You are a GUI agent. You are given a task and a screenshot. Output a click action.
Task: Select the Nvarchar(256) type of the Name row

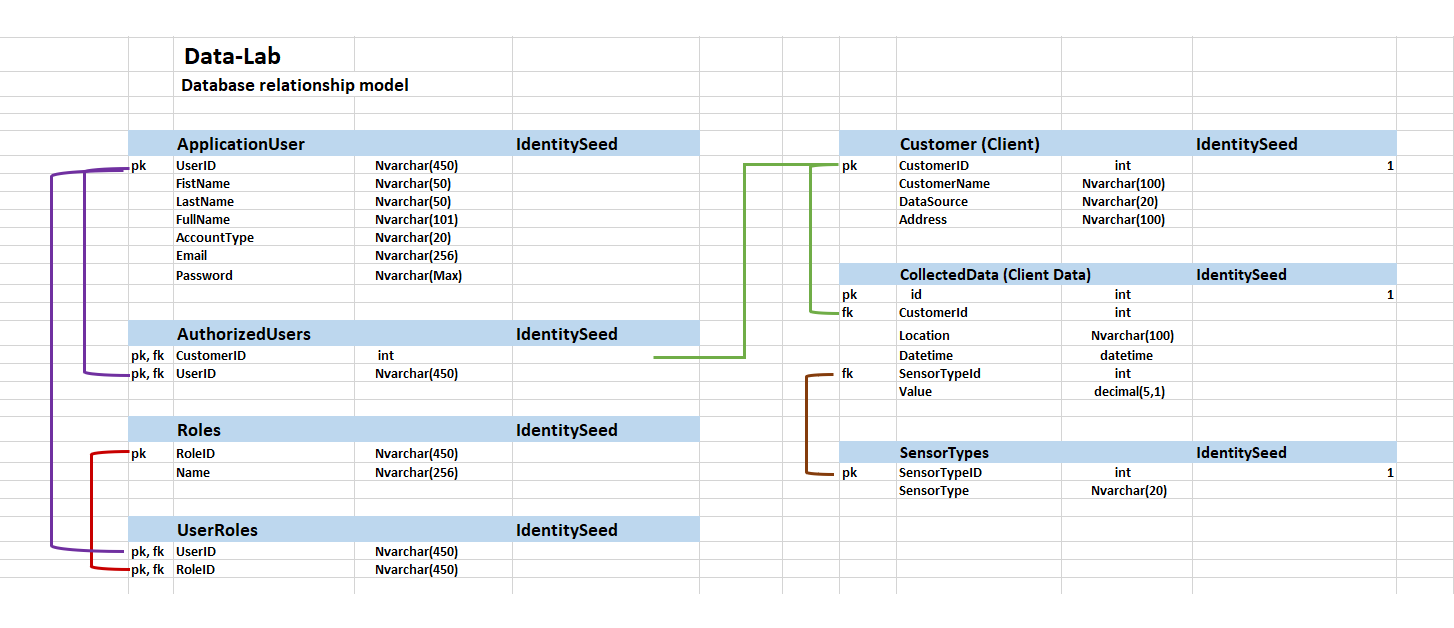[417, 472]
